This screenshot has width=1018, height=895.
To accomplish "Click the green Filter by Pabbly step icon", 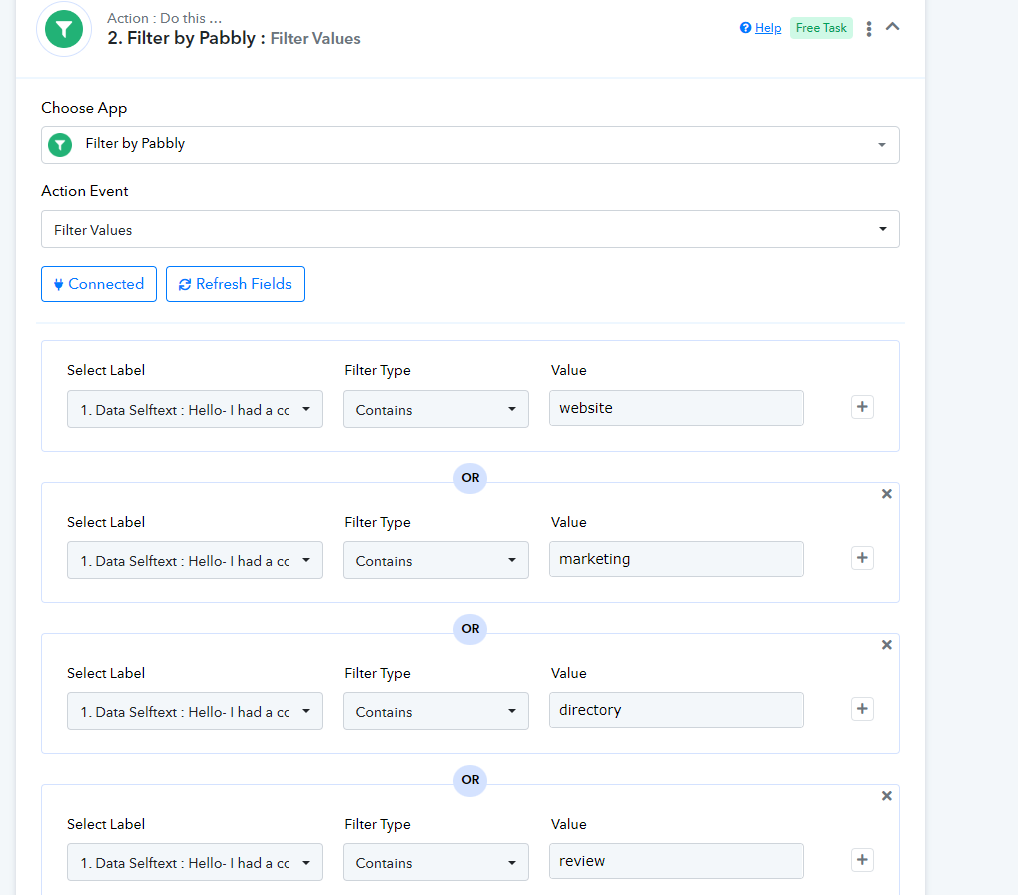I will click(x=64, y=29).
